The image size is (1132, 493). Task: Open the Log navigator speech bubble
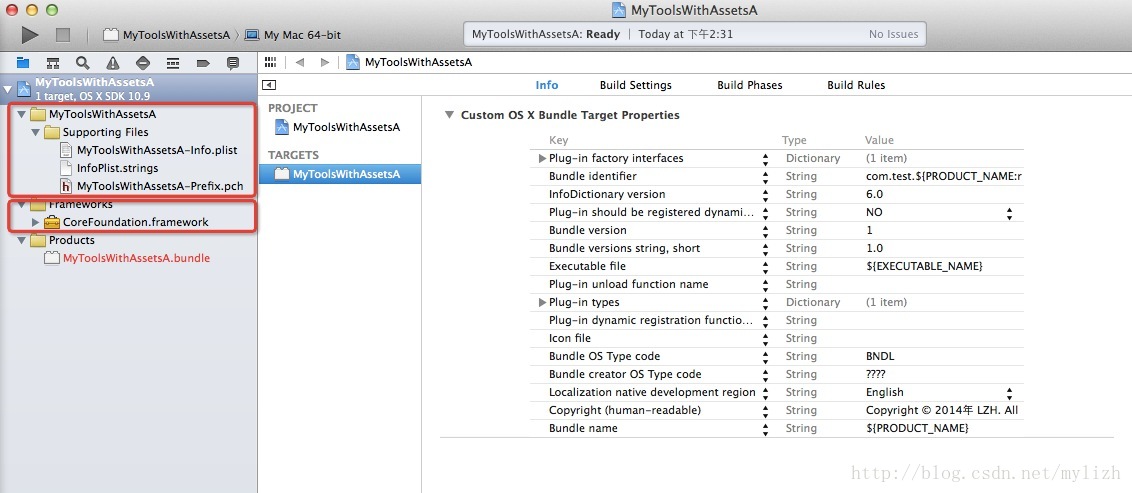[x=232, y=63]
